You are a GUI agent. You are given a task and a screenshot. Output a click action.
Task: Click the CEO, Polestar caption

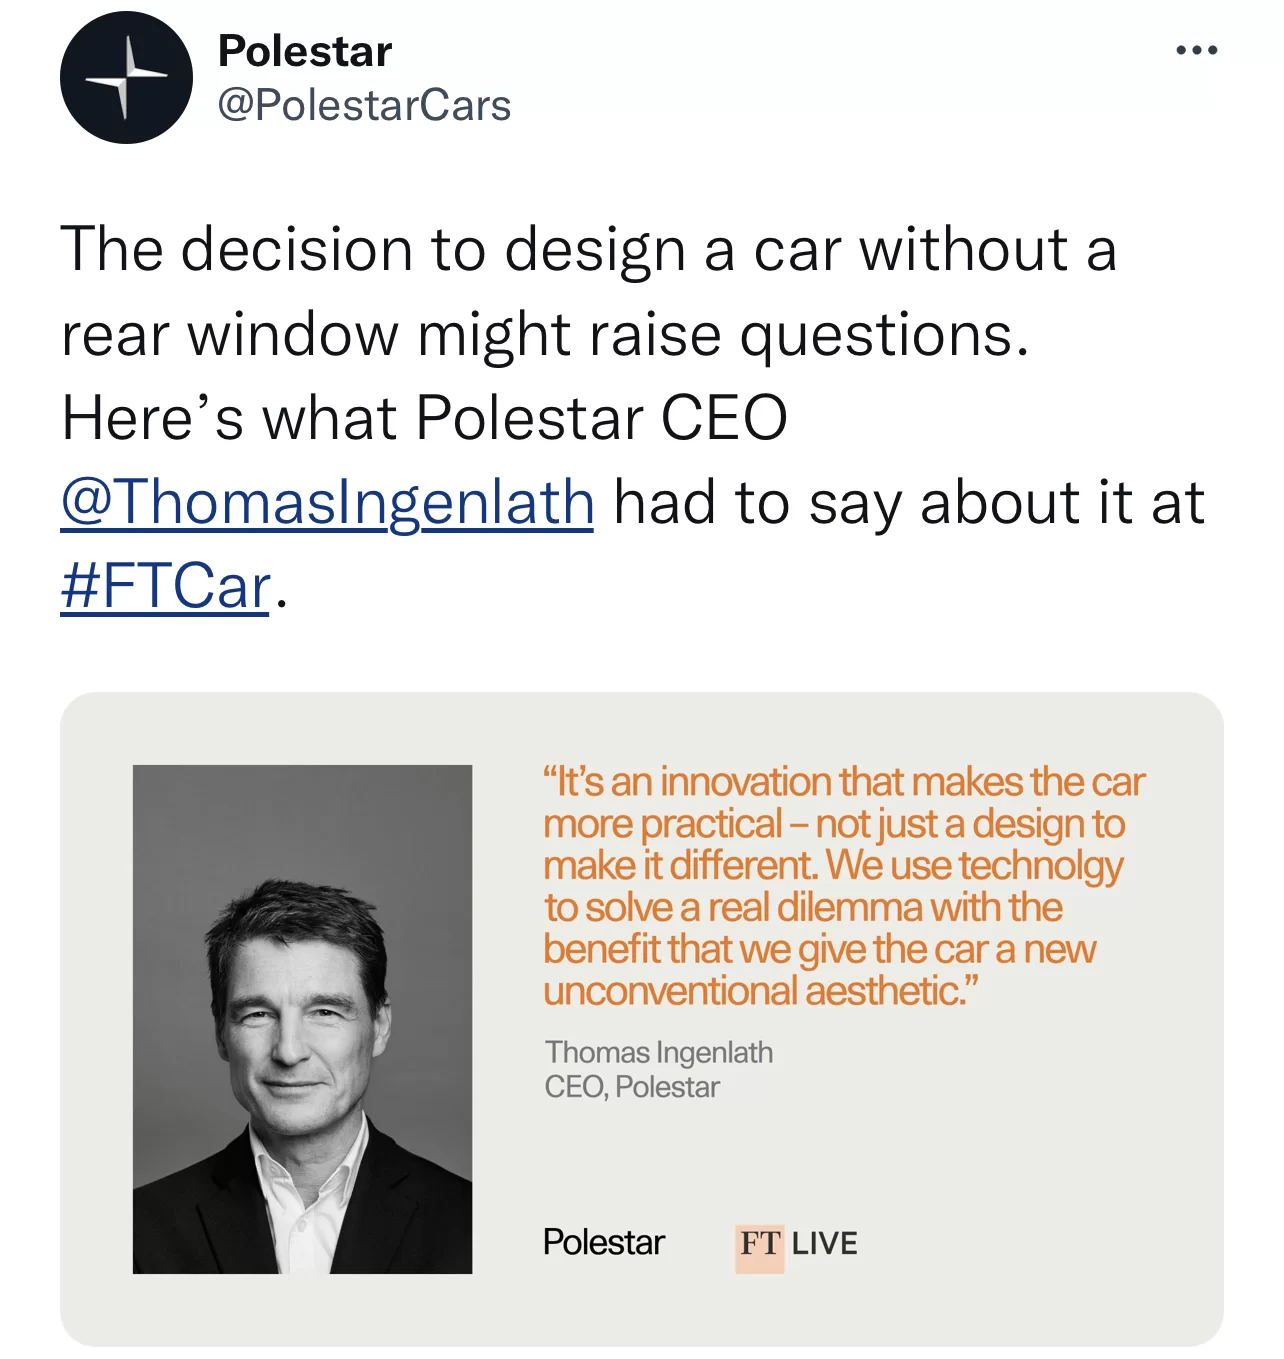point(631,1087)
